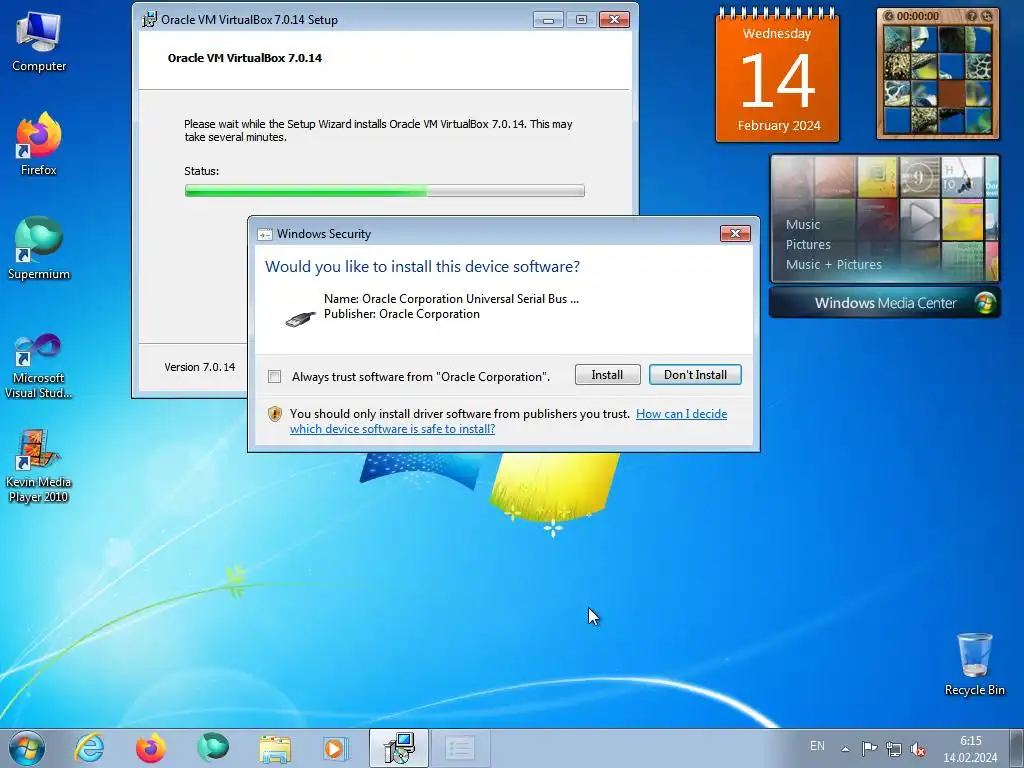Click the VirtualBox installation progress bar

385,191
